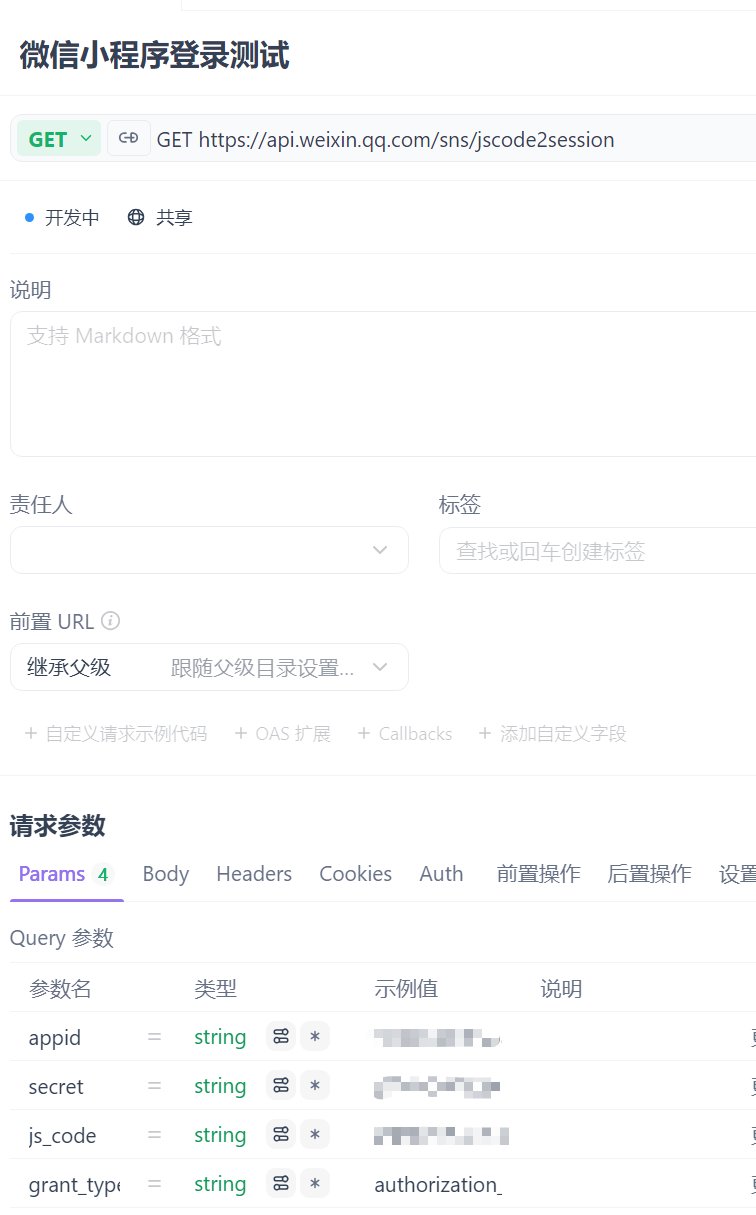Image resolution: width=756 pixels, height=1215 pixels.
Task: Toggle the secret required asterisk
Action: tap(315, 1086)
